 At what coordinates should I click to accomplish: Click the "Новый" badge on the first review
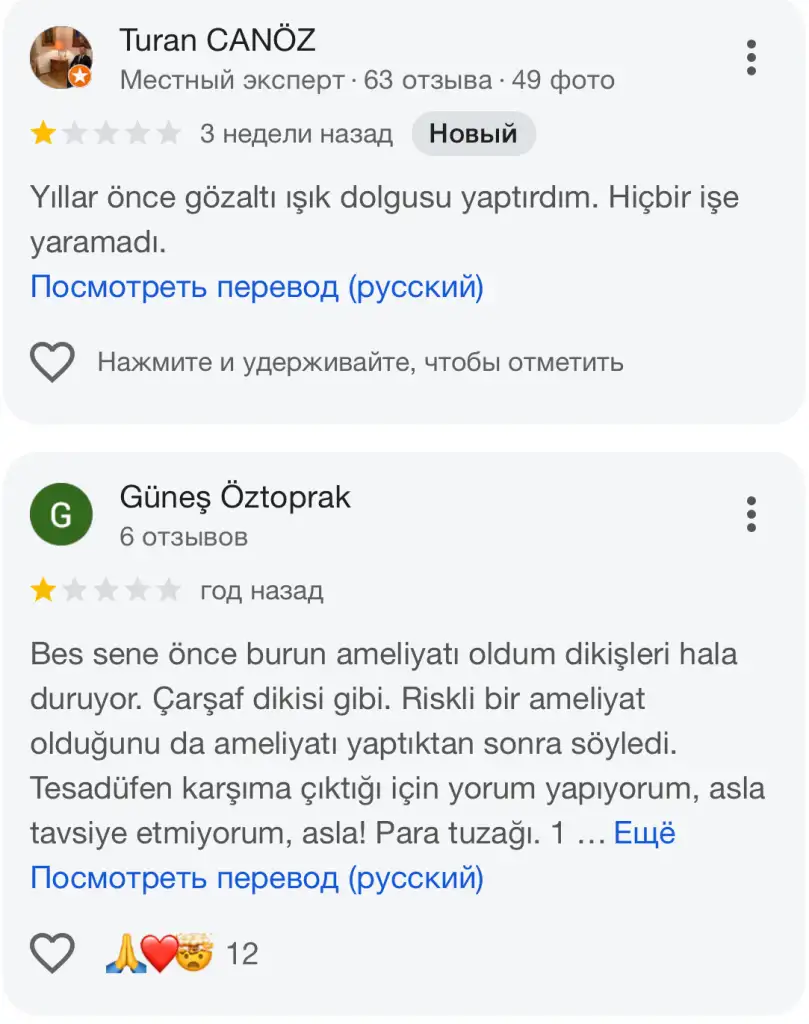tap(473, 133)
